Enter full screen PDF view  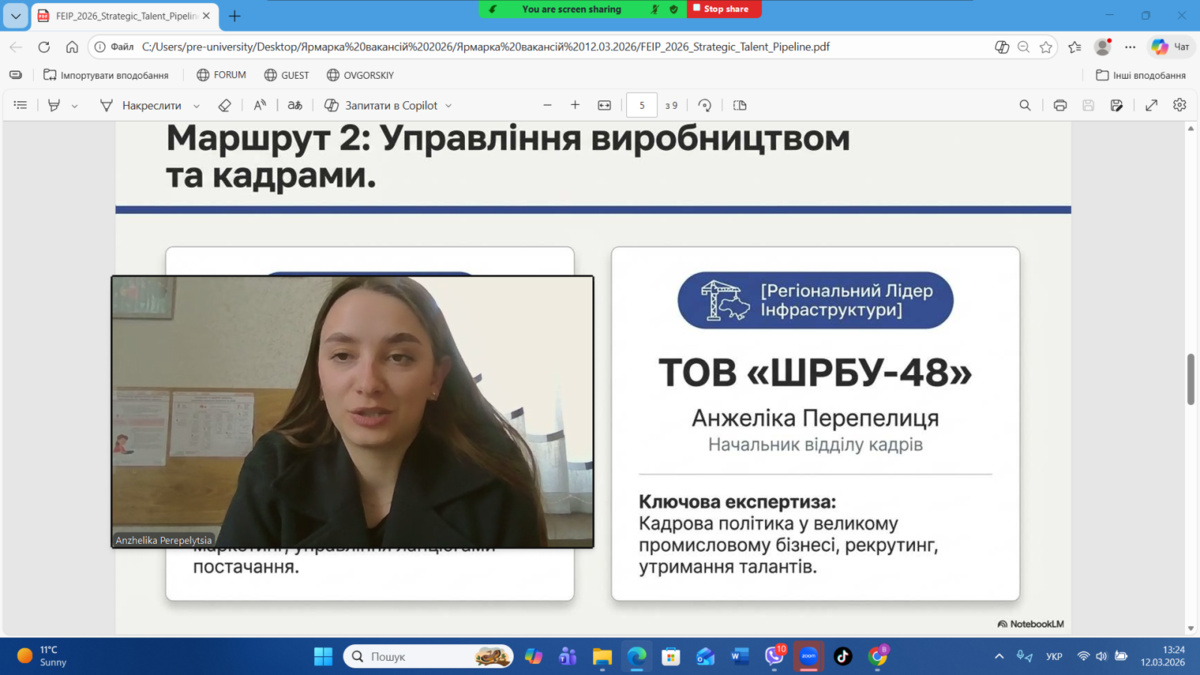[x=1151, y=105]
